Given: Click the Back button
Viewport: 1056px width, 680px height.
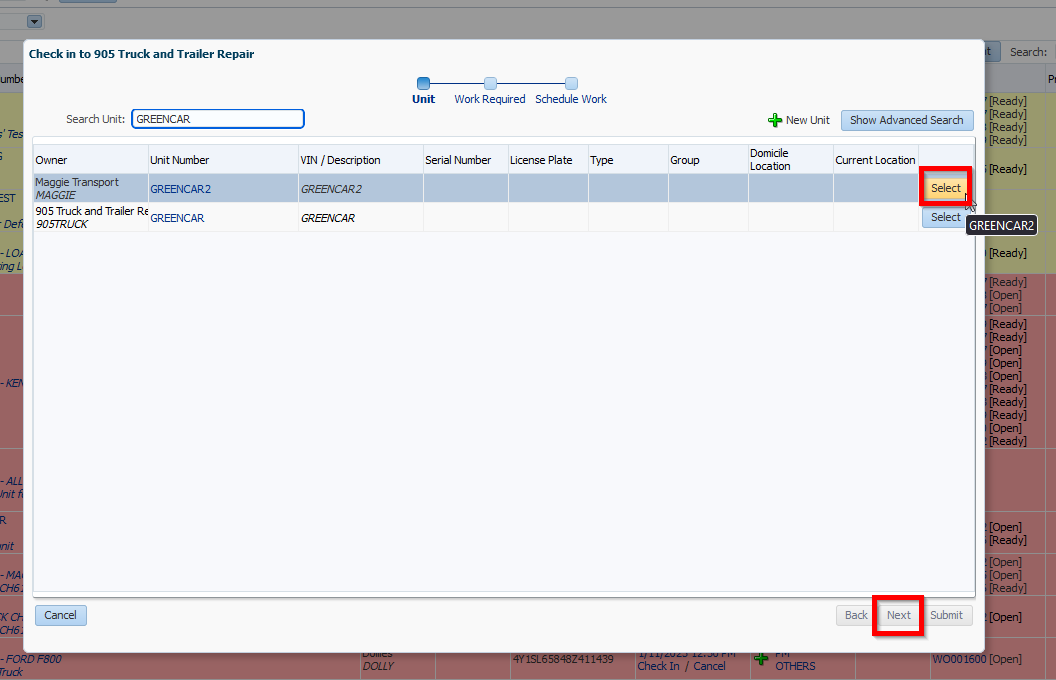Looking at the screenshot, I should (856, 615).
